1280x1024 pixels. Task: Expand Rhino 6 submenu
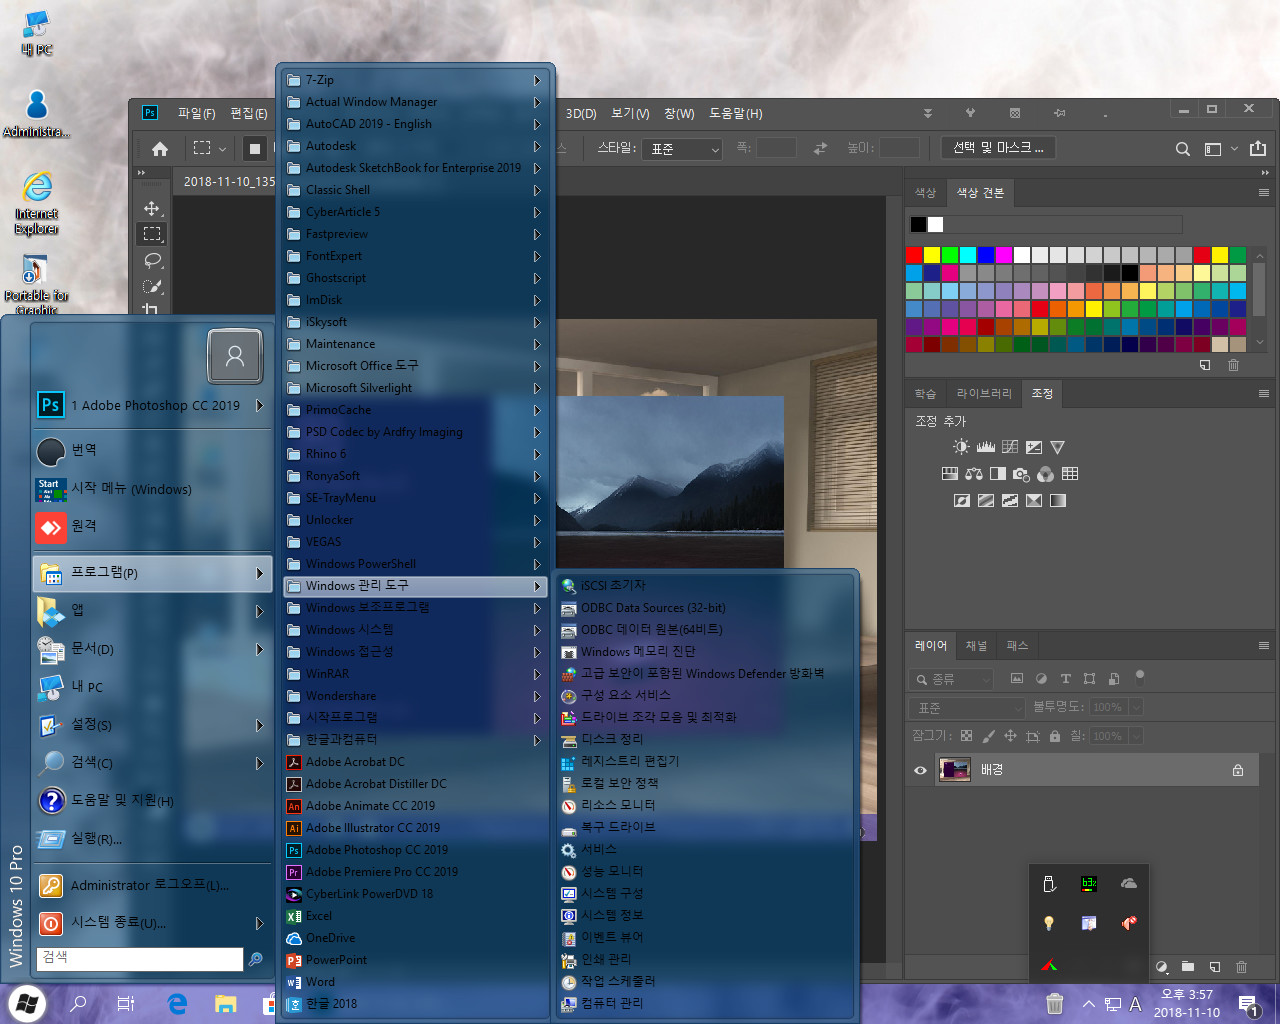pos(415,454)
